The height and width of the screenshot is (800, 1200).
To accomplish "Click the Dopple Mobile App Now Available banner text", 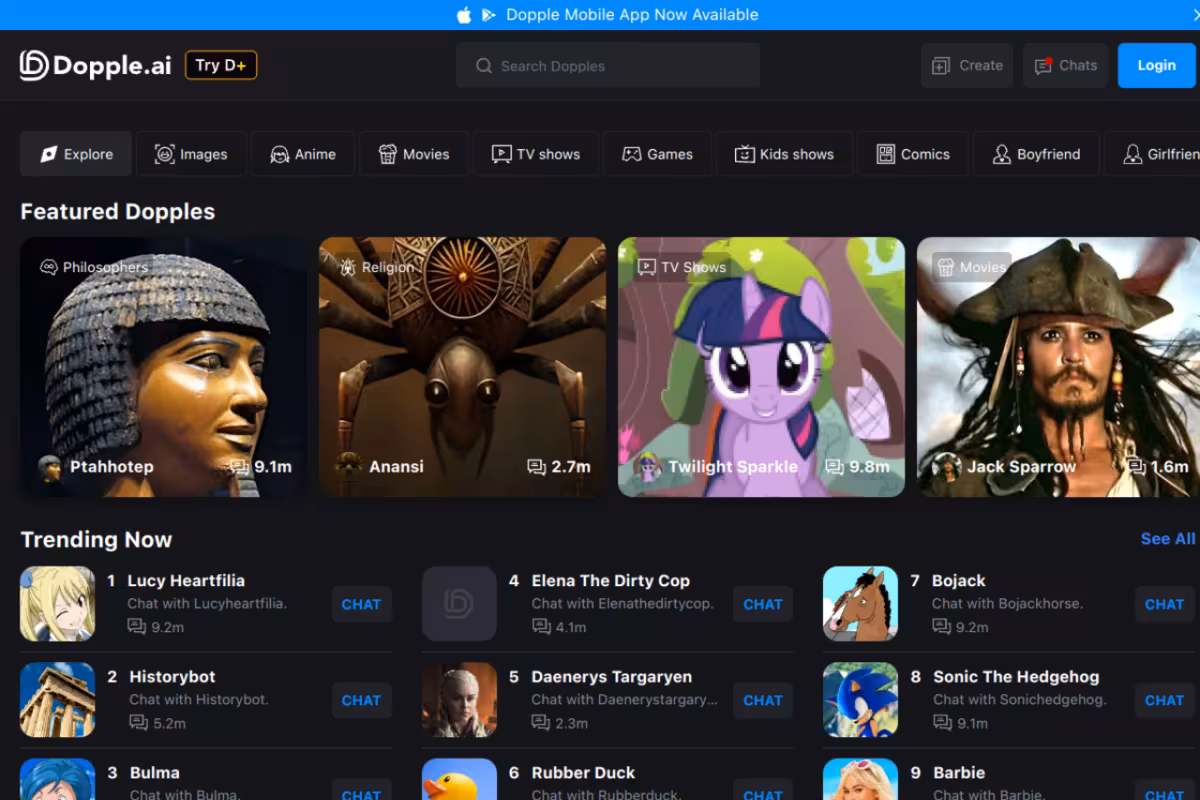I will (632, 15).
